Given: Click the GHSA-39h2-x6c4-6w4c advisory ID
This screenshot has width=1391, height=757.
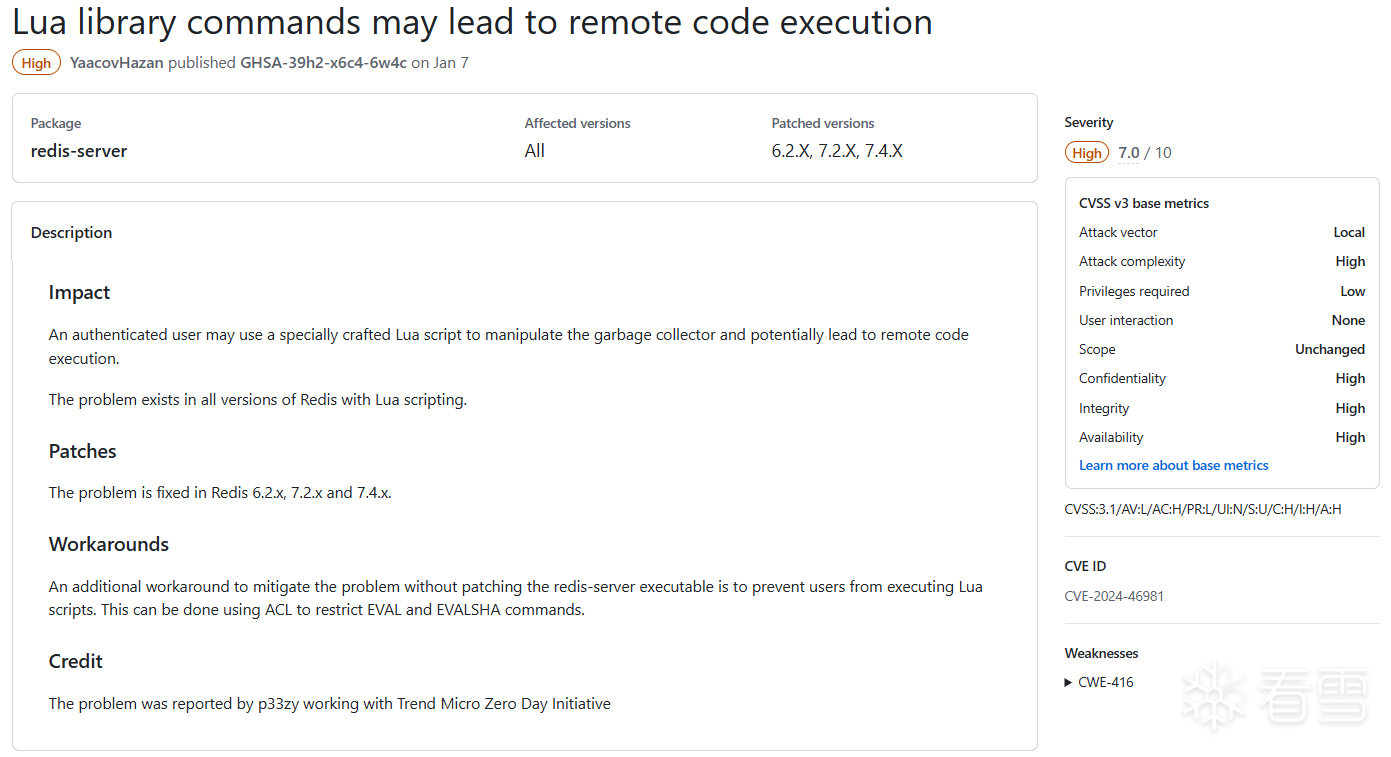Looking at the screenshot, I should coord(323,63).
